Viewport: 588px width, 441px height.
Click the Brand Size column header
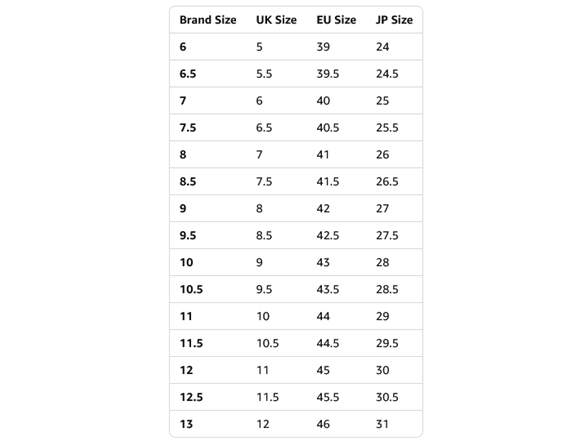coord(208,20)
